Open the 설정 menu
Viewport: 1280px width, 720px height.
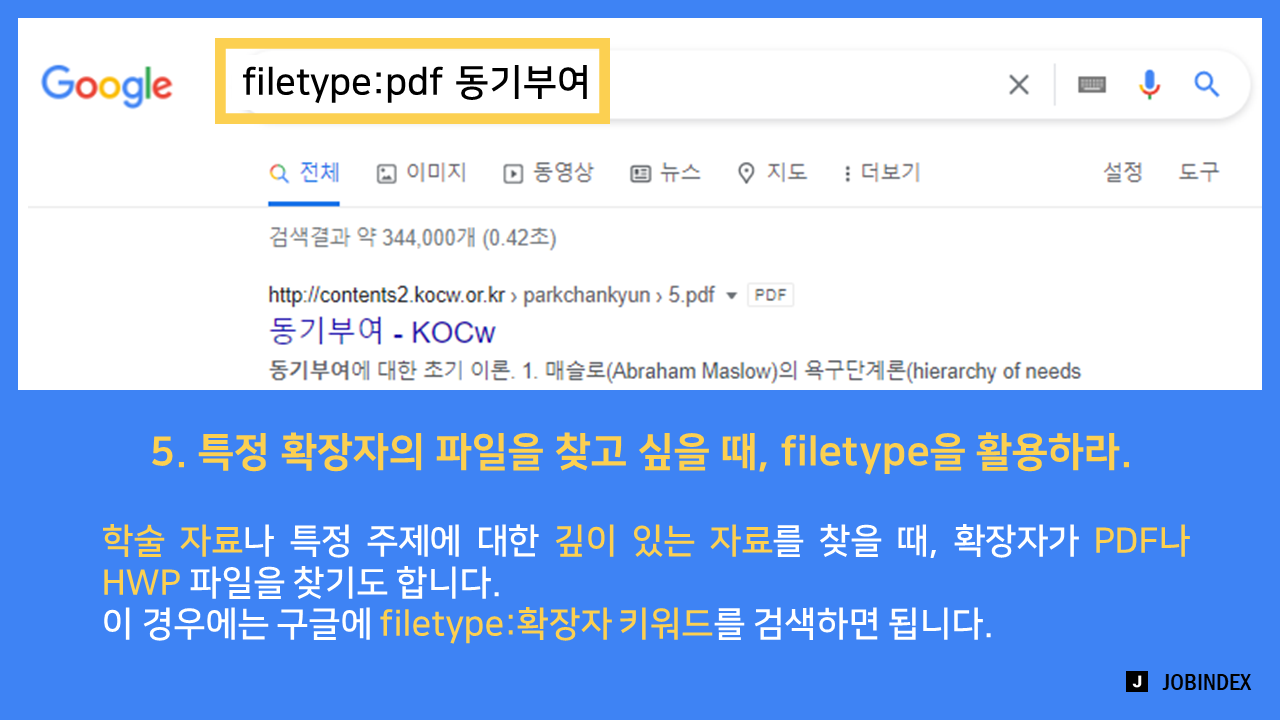point(1122,173)
